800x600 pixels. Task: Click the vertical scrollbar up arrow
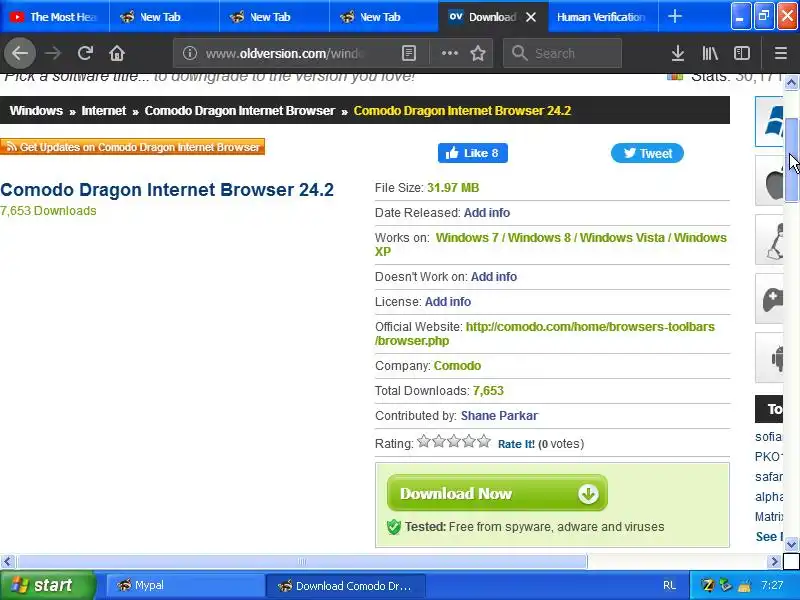pyautogui.click(x=791, y=82)
